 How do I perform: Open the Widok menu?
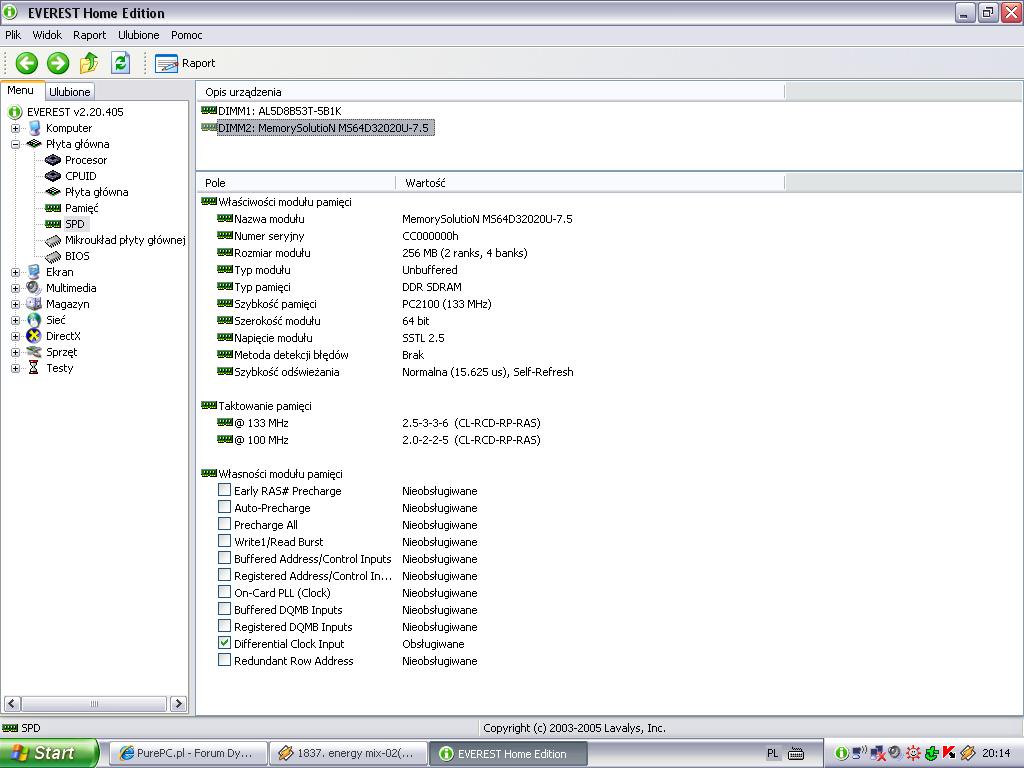click(x=47, y=35)
